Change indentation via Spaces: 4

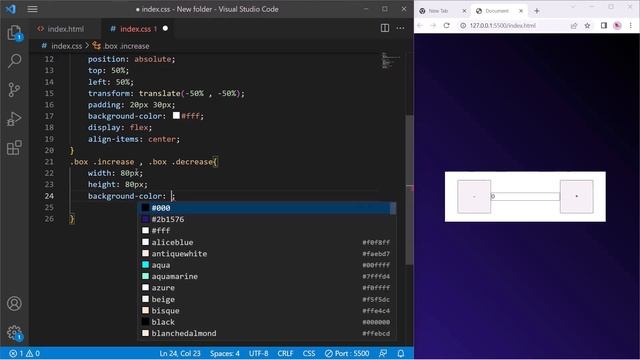[224, 353]
